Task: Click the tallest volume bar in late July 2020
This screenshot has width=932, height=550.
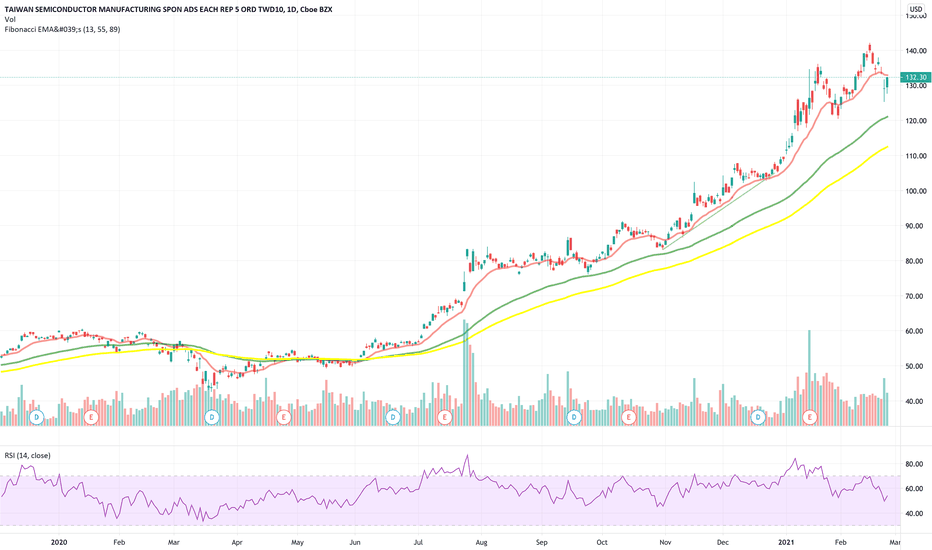Action: pos(464,373)
